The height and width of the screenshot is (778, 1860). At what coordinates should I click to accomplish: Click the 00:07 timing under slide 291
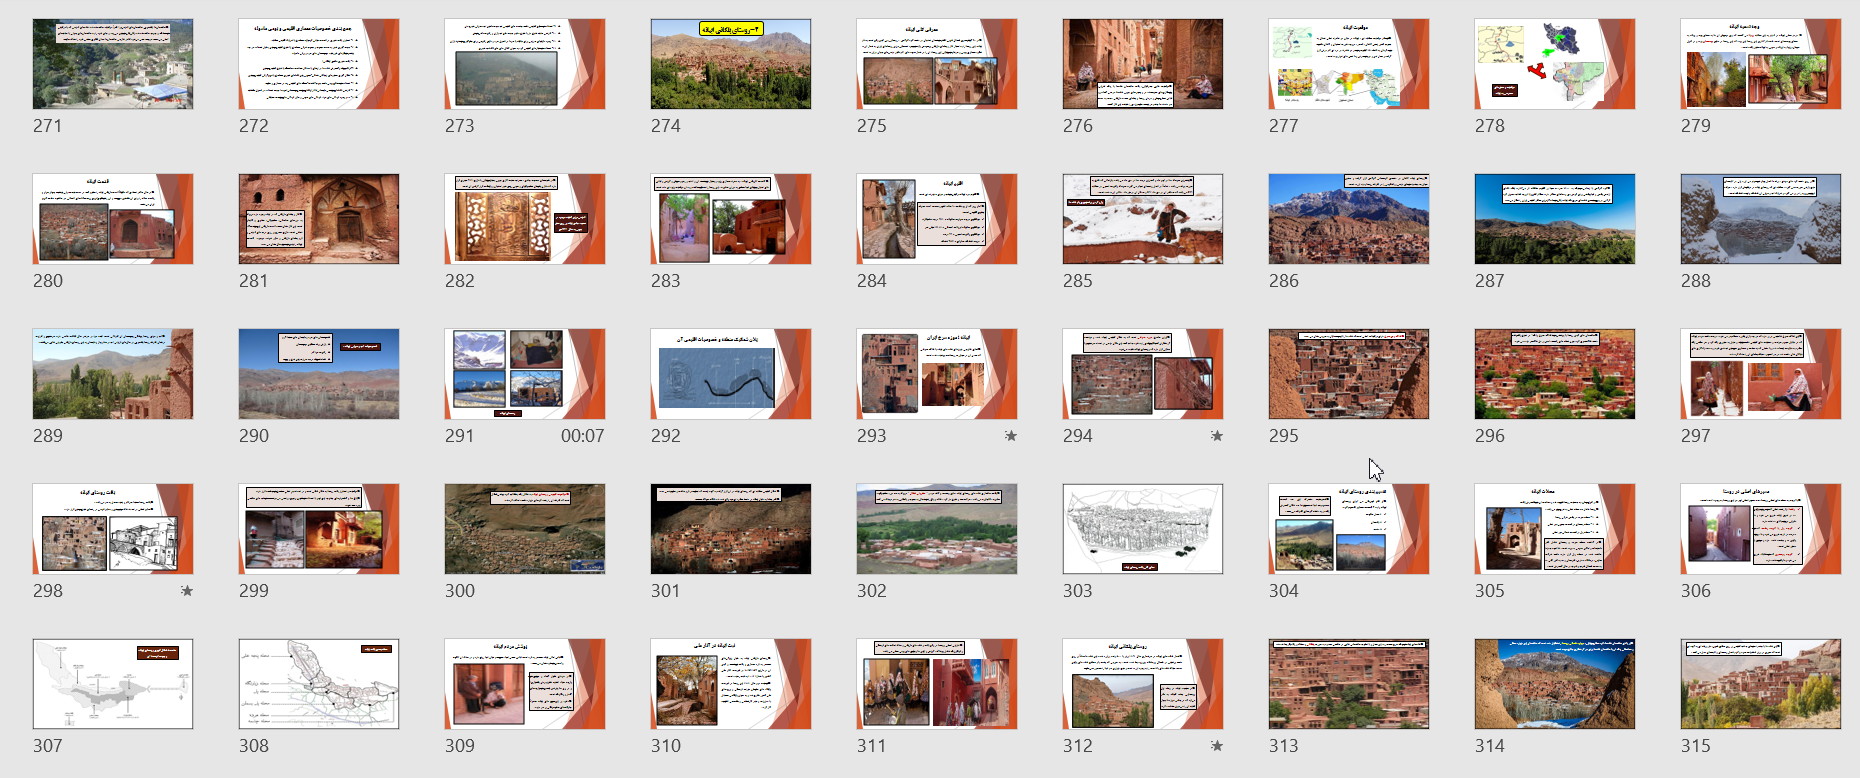(x=582, y=436)
